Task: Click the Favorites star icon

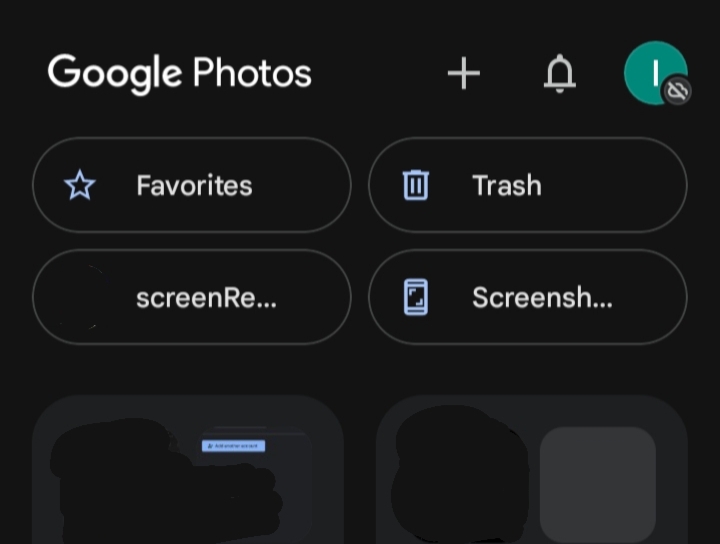Action: tap(80, 185)
